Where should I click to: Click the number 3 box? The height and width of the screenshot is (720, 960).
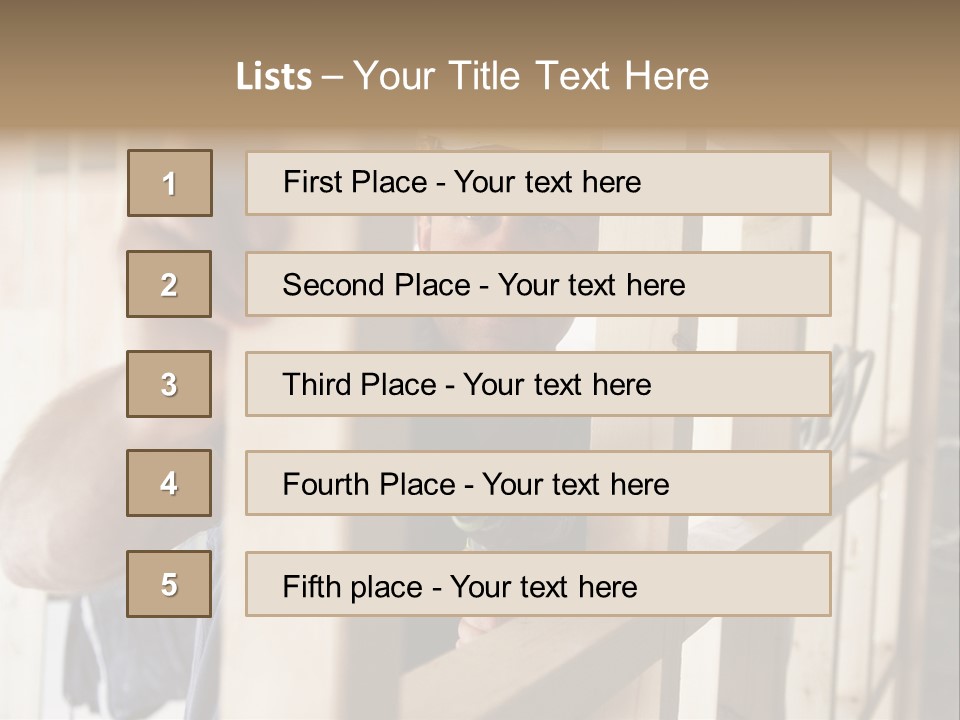169,384
